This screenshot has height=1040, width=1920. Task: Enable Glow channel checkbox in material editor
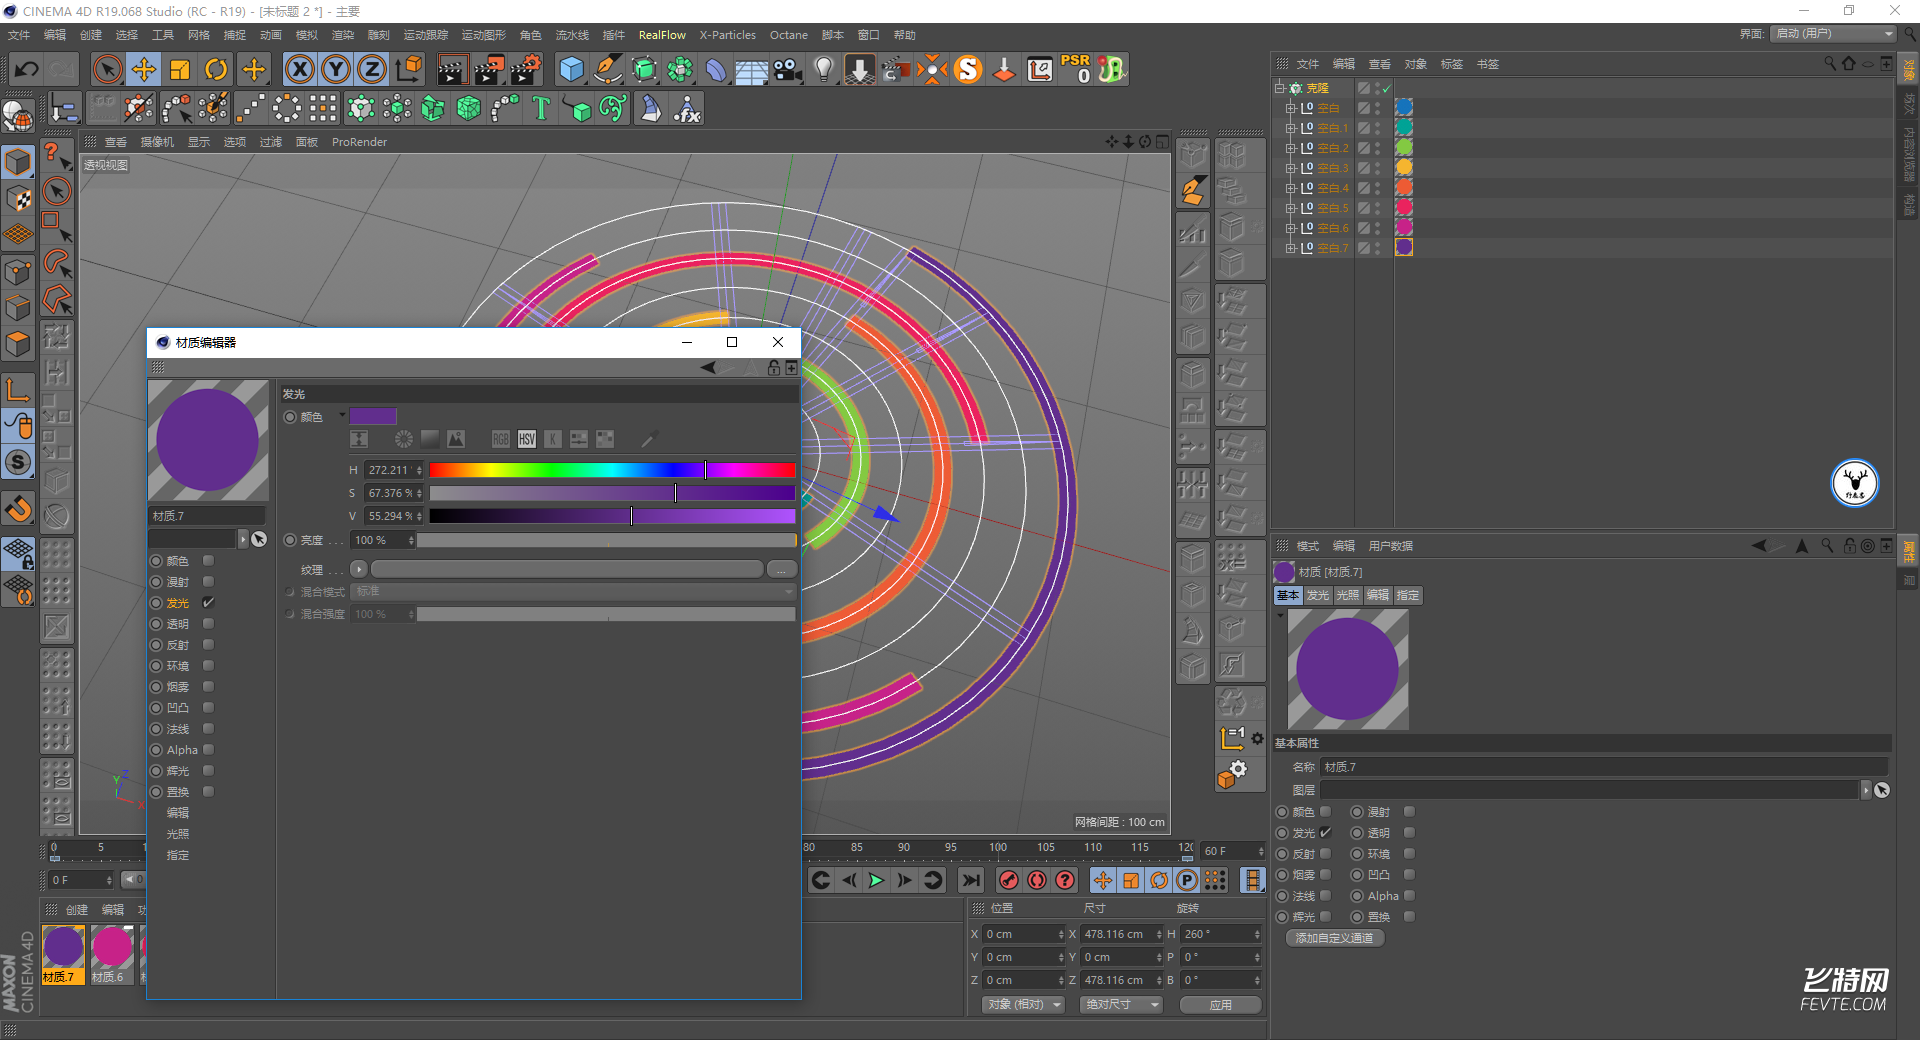point(208,771)
